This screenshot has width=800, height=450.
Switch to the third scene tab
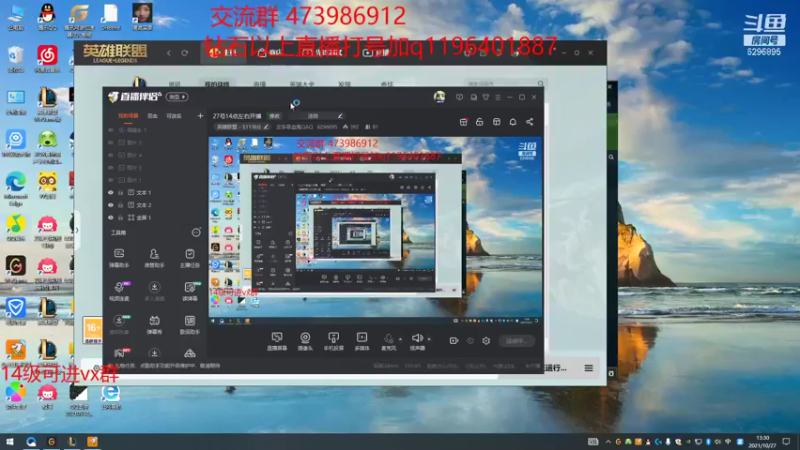click(174, 116)
